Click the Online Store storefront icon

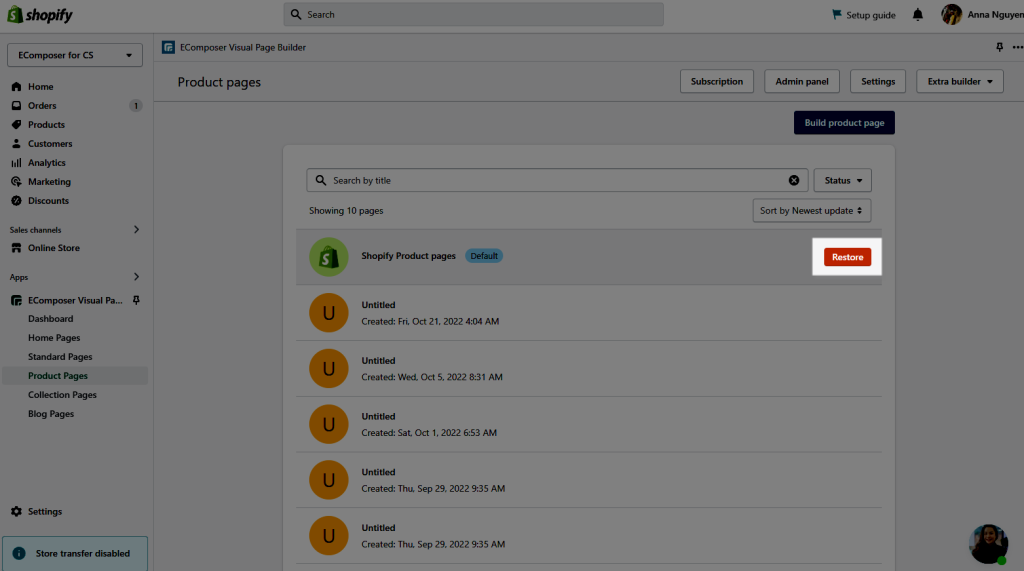(x=16, y=248)
